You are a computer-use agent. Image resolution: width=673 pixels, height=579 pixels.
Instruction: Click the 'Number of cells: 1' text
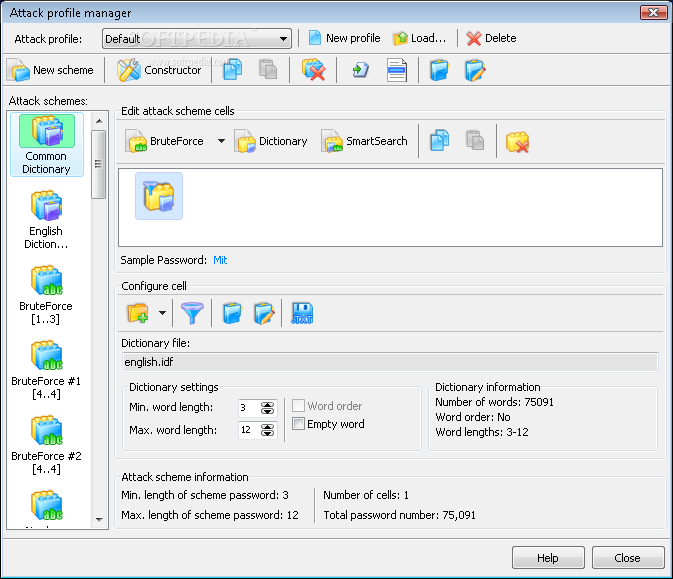[366, 495]
